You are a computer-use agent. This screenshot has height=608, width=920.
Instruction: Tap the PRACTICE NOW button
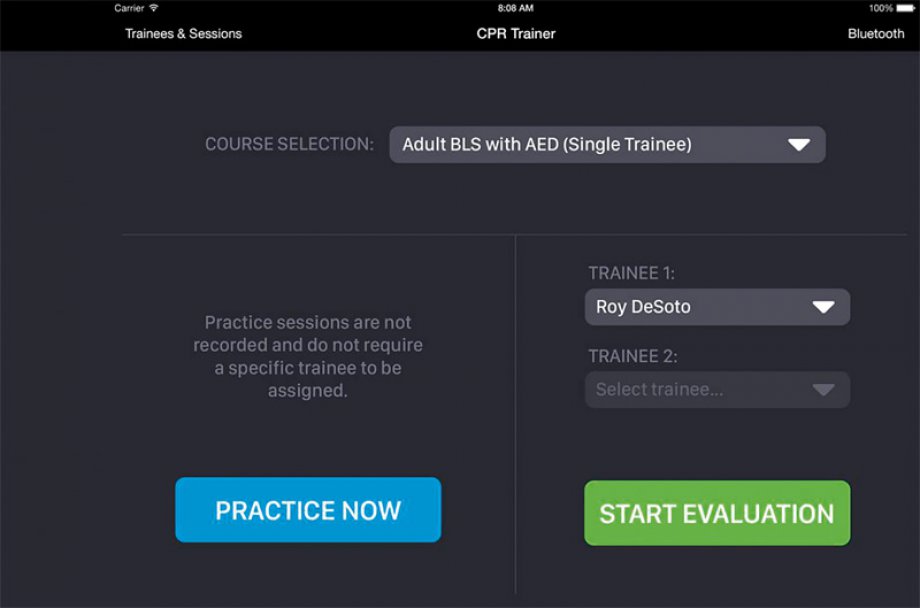308,510
